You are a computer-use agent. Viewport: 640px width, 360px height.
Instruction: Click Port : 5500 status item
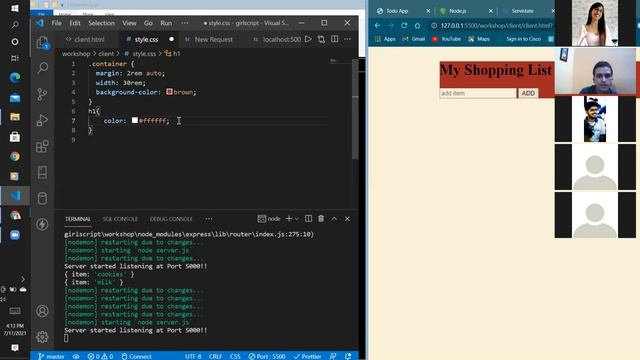click(x=267, y=356)
